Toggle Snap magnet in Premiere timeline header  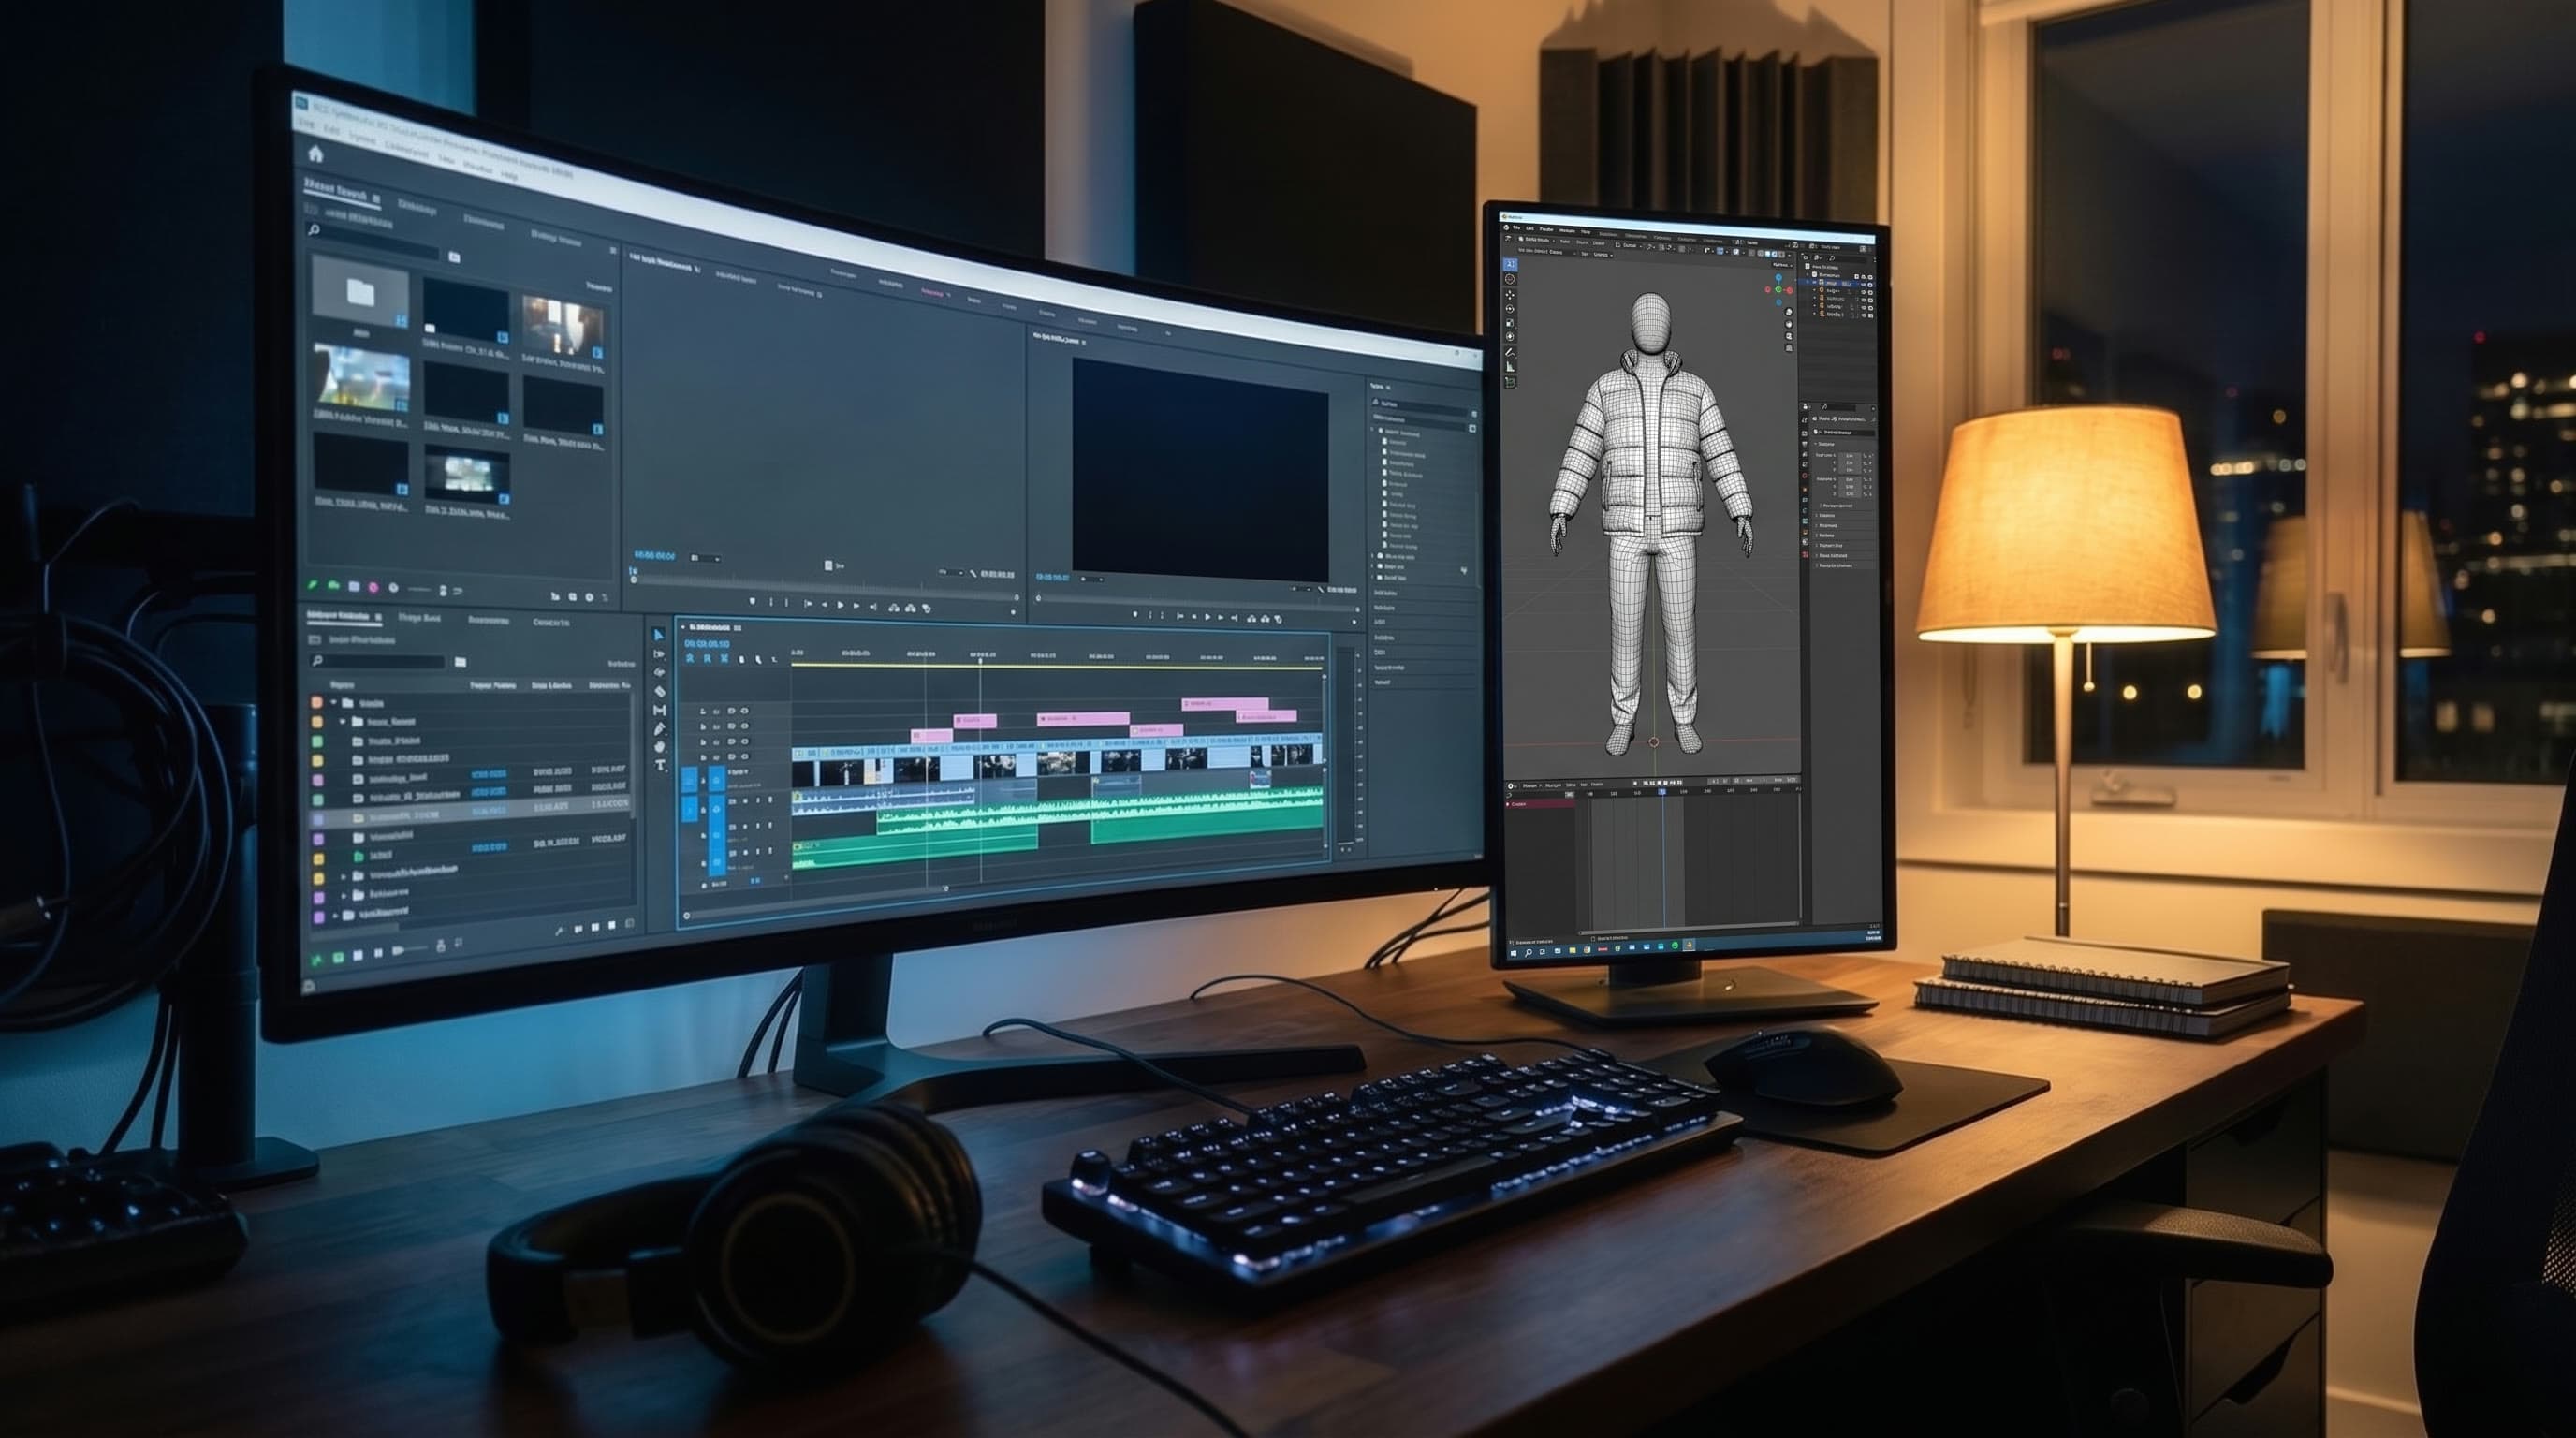[708, 659]
